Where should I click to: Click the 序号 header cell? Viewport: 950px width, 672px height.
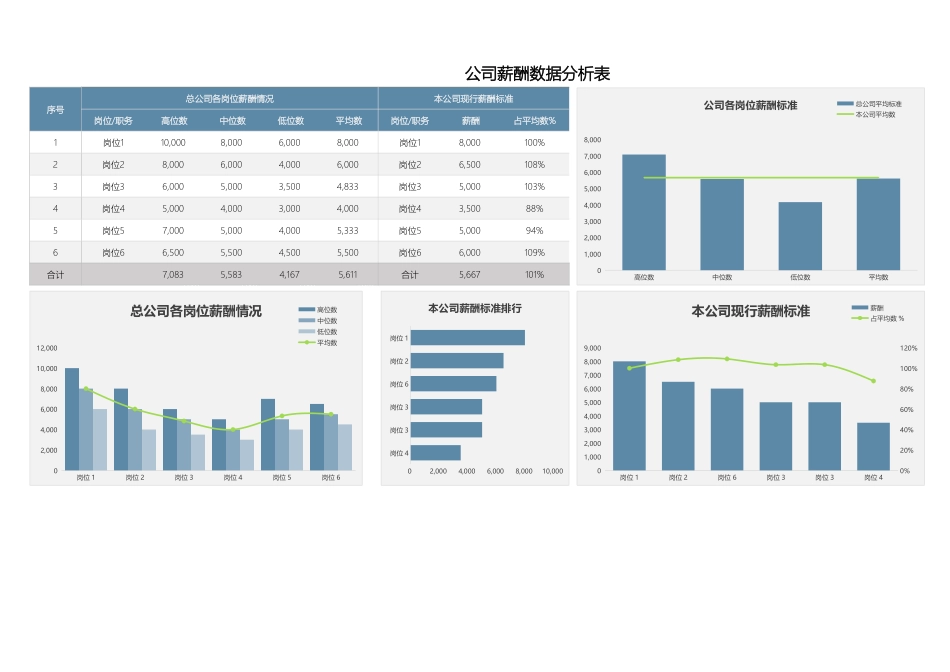[x=55, y=110]
